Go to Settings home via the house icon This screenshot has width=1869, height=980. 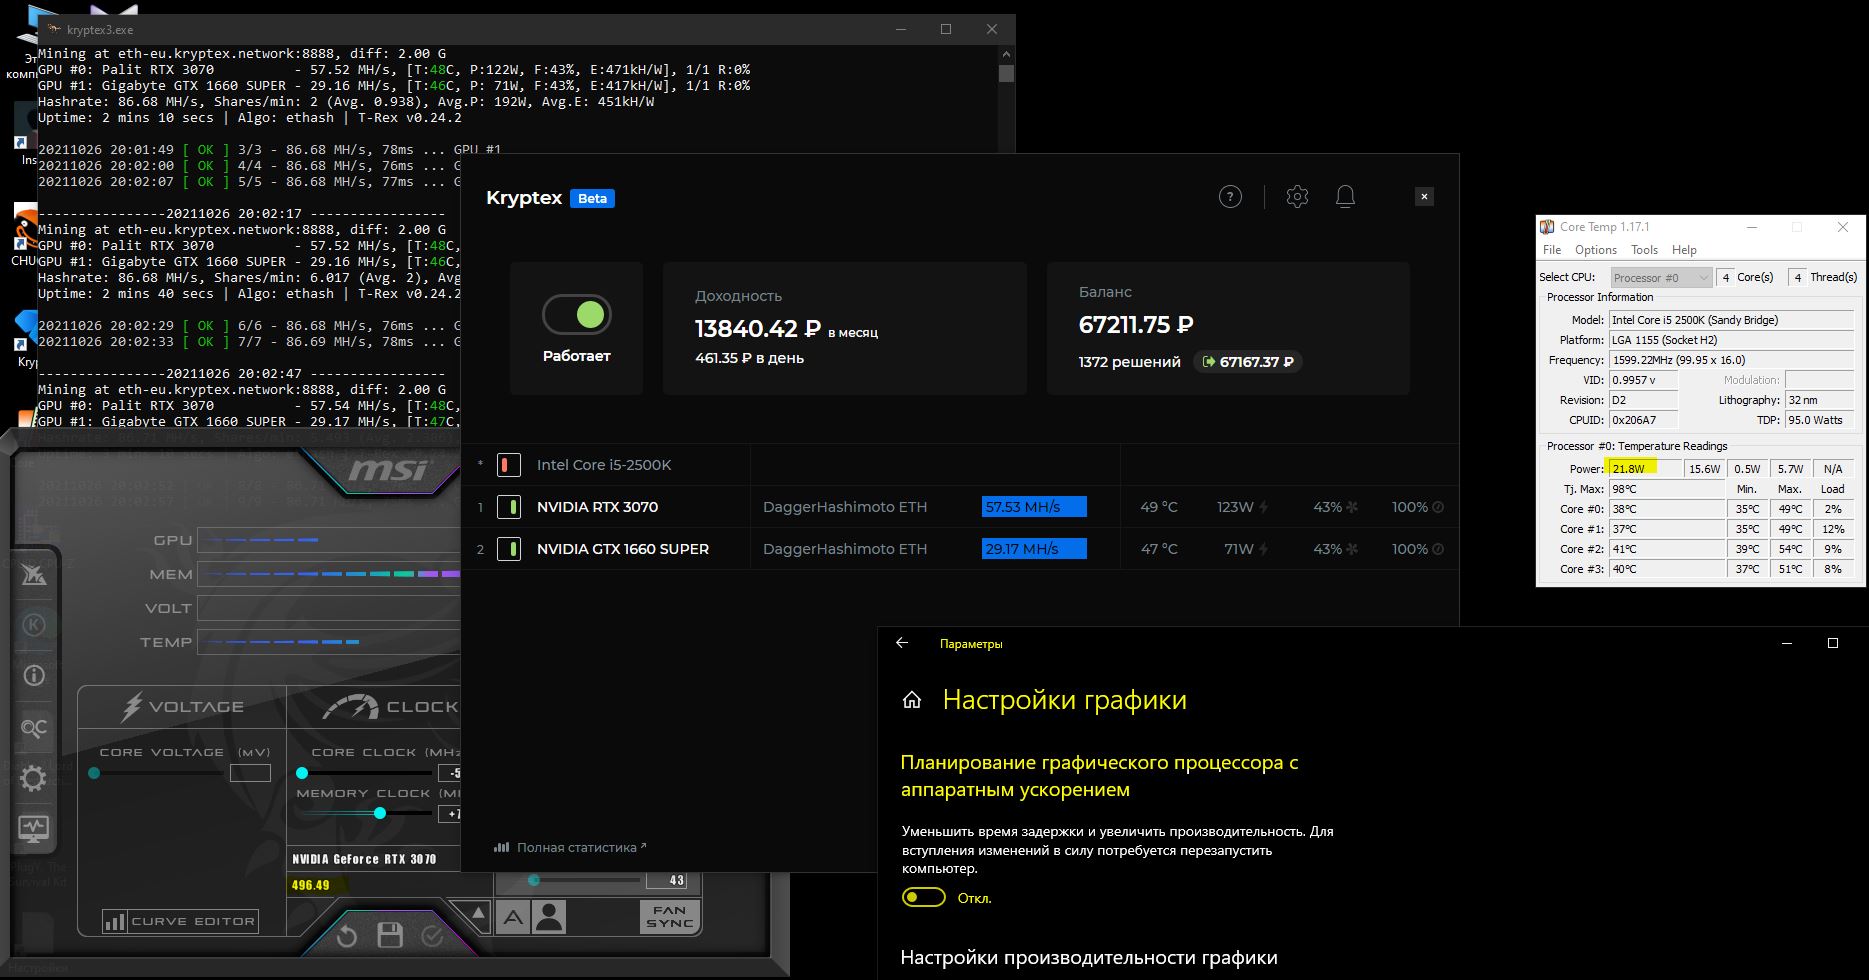point(912,700)
